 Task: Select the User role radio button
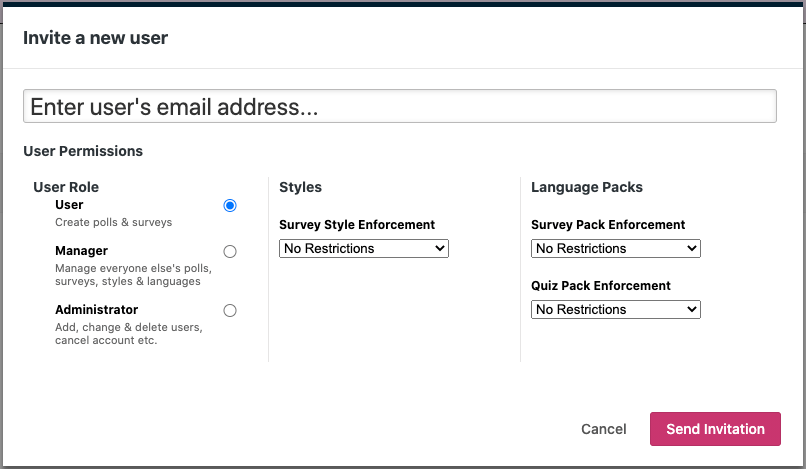pyautogui.click(x=230, y=205)
